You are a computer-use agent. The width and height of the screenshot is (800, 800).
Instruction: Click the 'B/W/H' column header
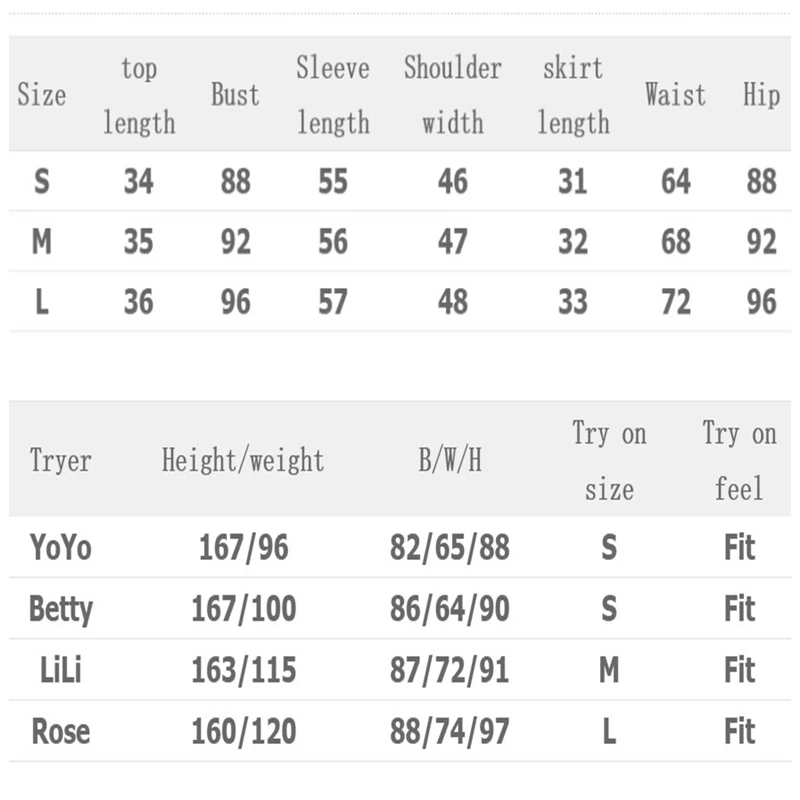tap(450, 460)
